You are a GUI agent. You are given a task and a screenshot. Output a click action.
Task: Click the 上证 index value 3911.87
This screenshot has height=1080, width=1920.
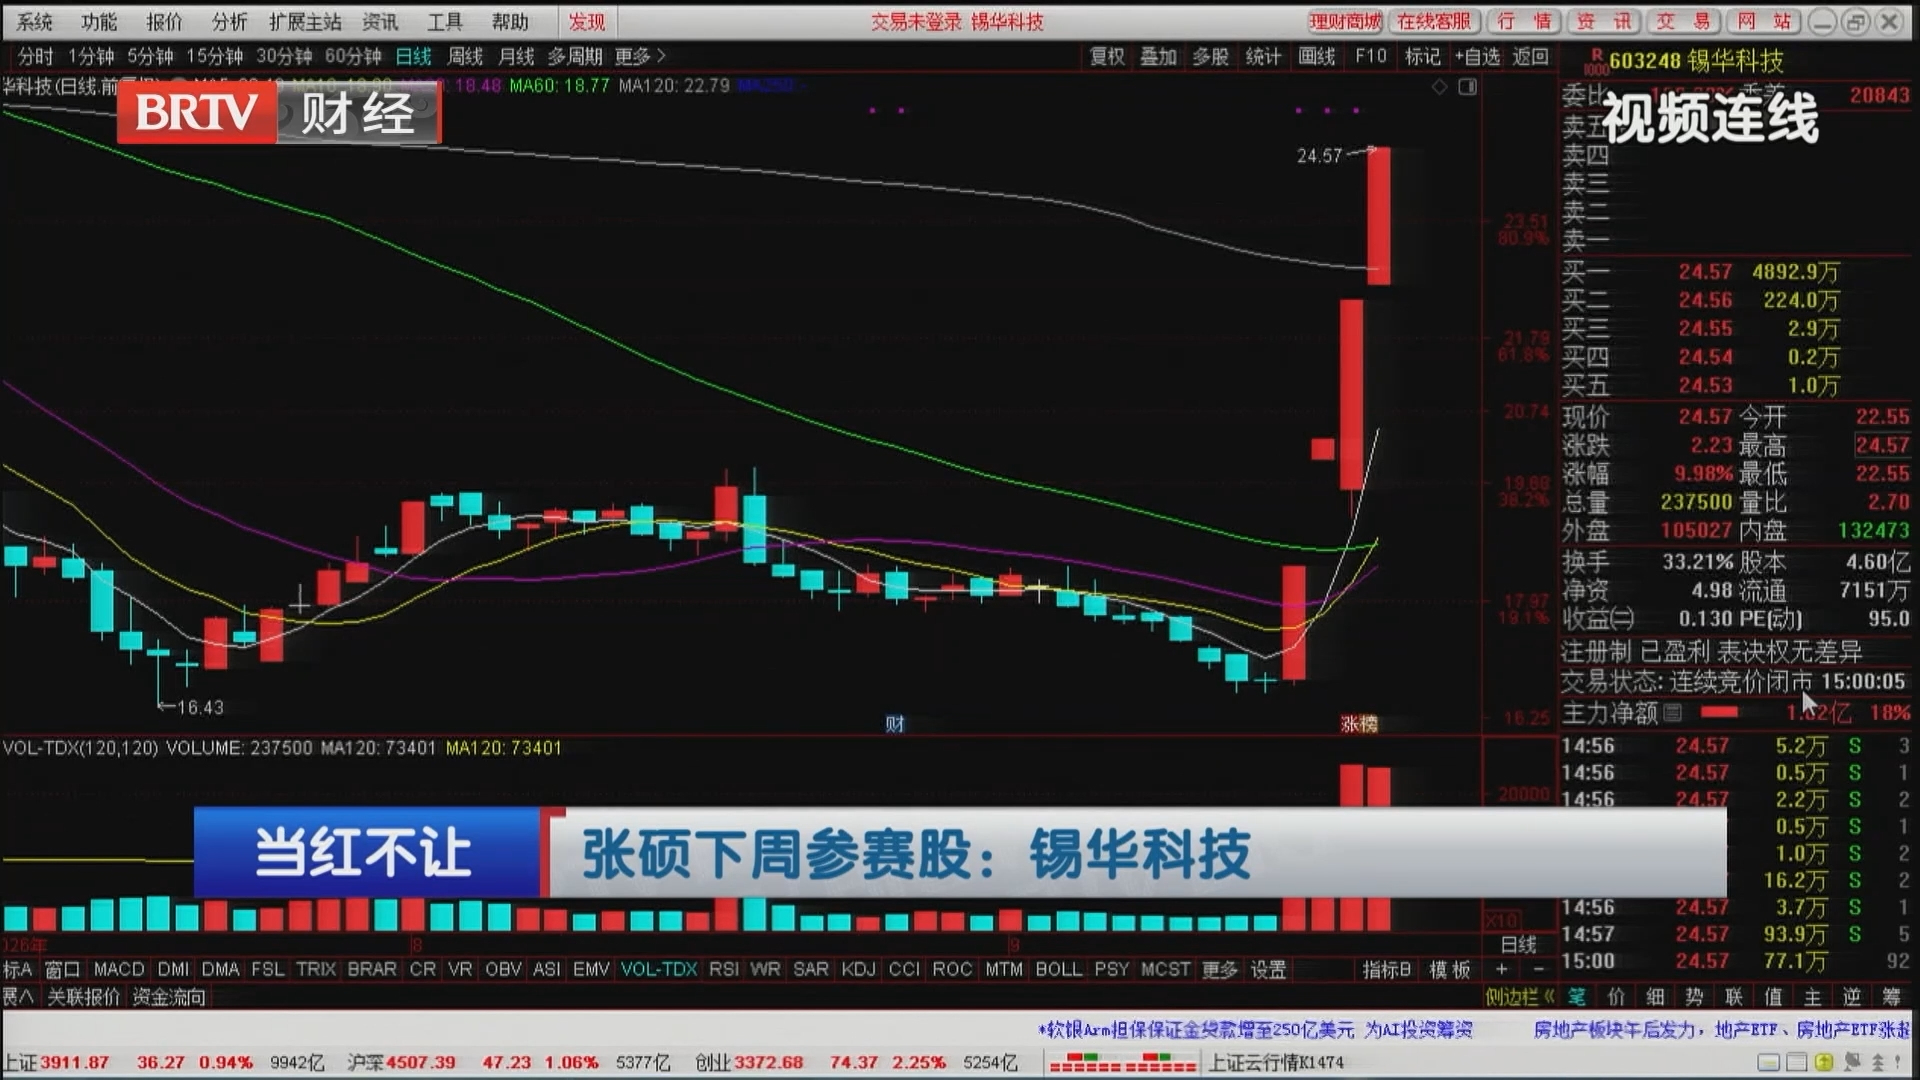click(x=74, y=1062)
